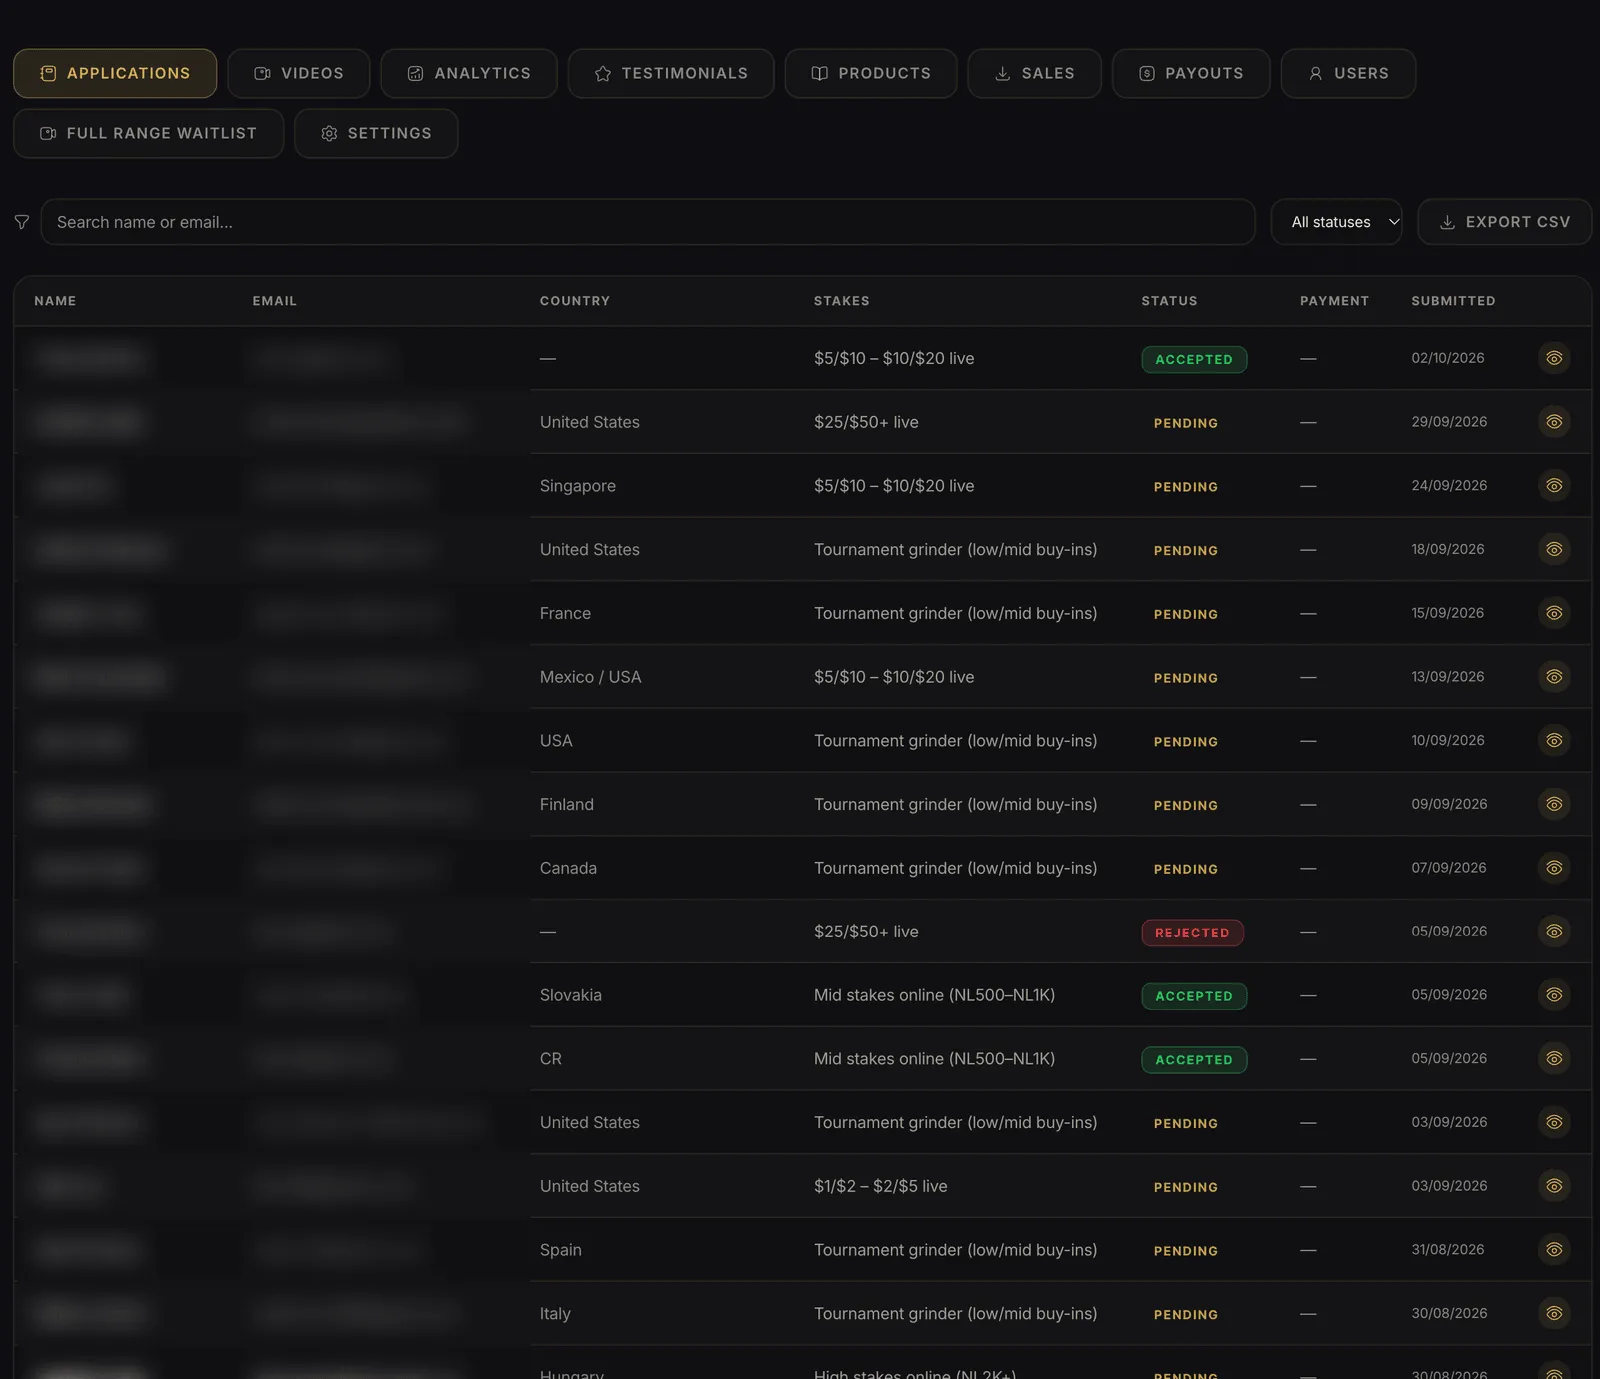
Task: Open the Full Range Waitlist tab
Action: point(149,133)
